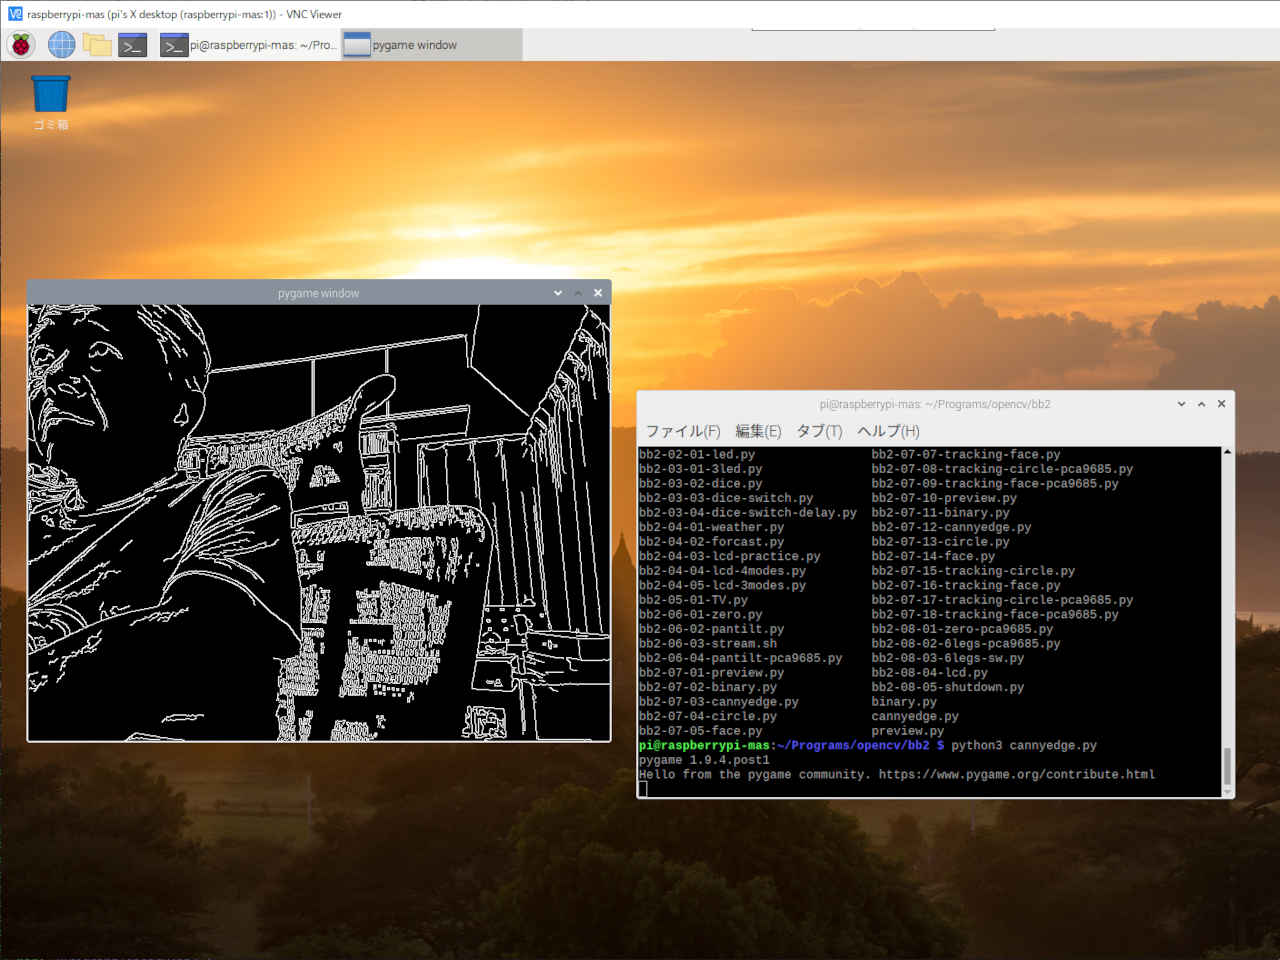
Task: Click the terminal window title text
Action: coord(934,404)
